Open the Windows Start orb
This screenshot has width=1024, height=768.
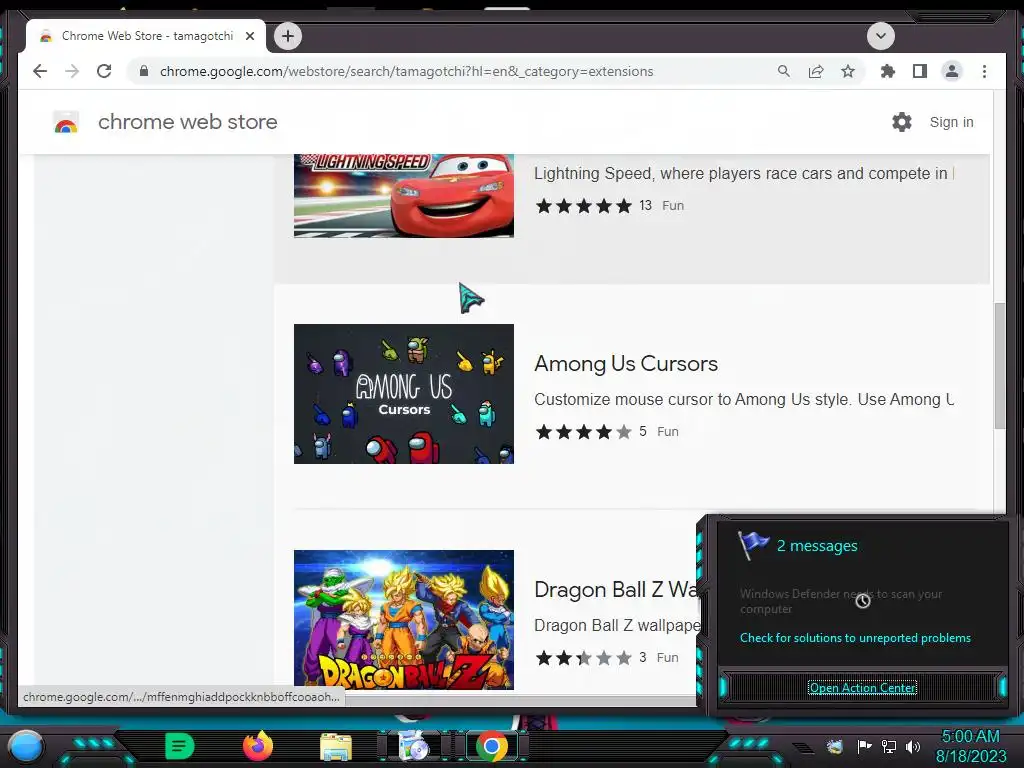point(26,746)
